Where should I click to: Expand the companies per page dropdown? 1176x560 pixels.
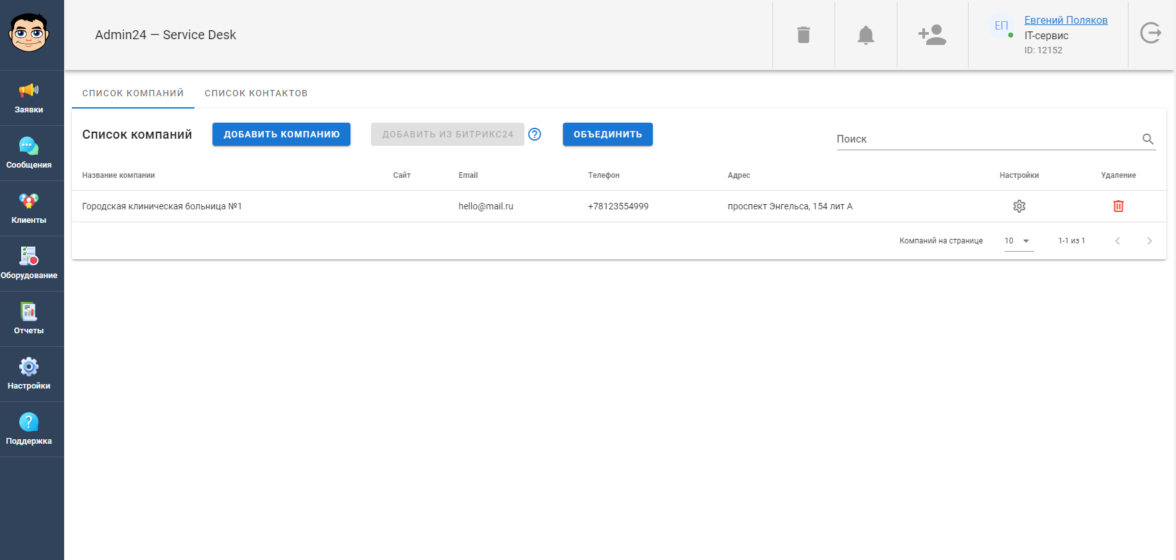coord(1018,241)
